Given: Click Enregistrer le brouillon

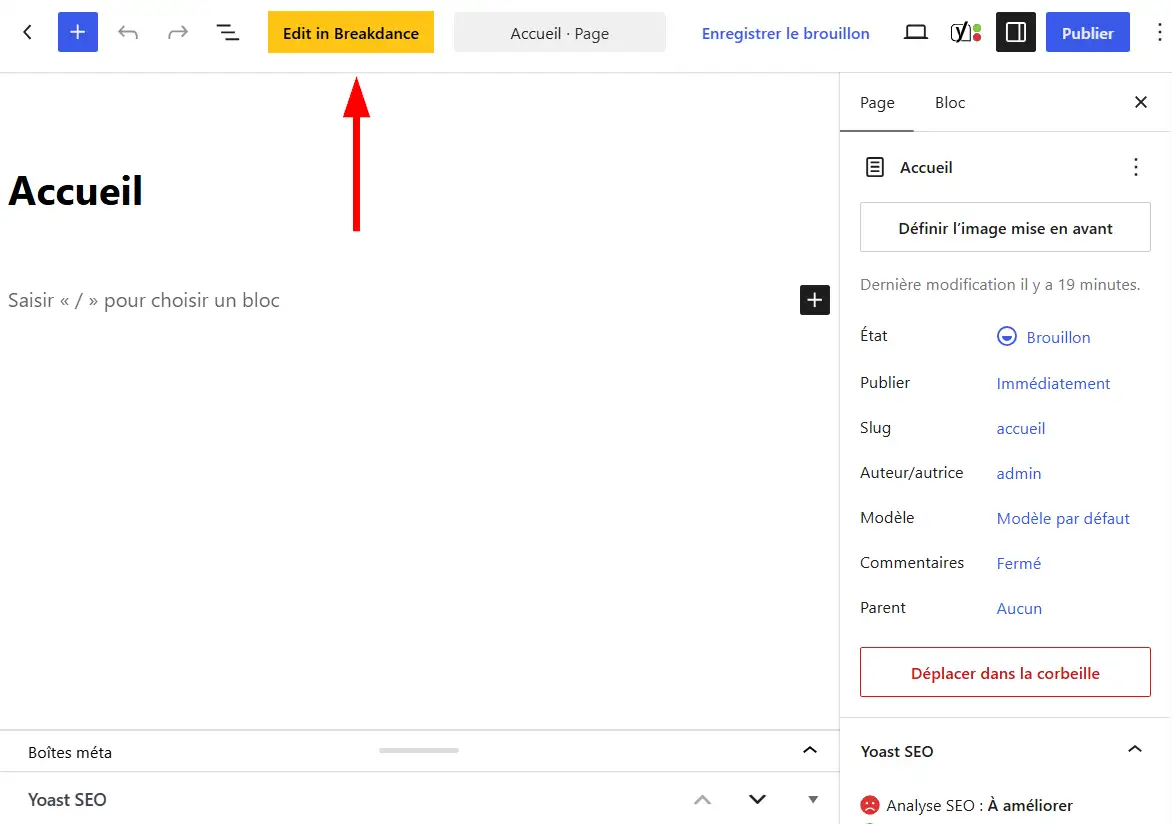Looking at the screenshot, I should click(x=786, y=33).
